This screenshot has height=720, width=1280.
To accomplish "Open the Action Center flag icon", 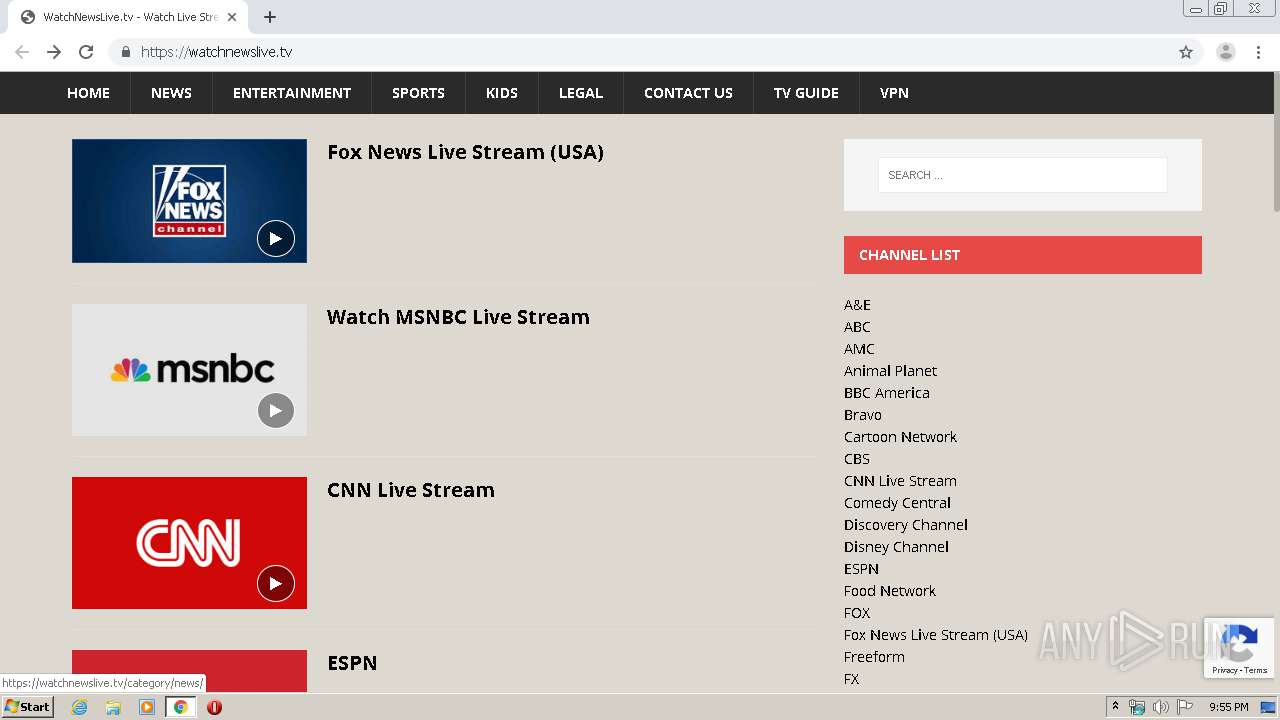I will tap(1185, 707).
